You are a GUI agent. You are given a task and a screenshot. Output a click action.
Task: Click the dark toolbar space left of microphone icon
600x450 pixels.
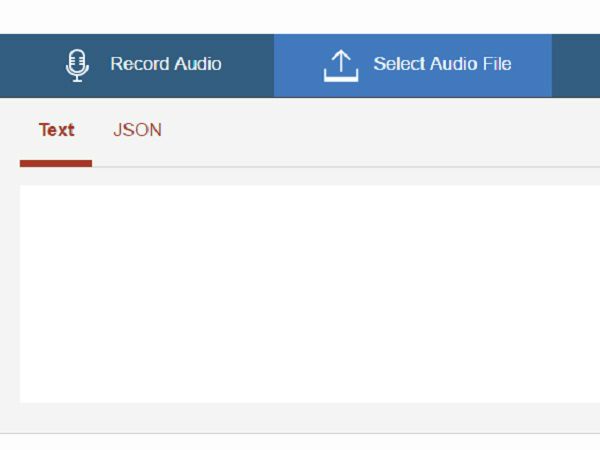click(32, 65)
